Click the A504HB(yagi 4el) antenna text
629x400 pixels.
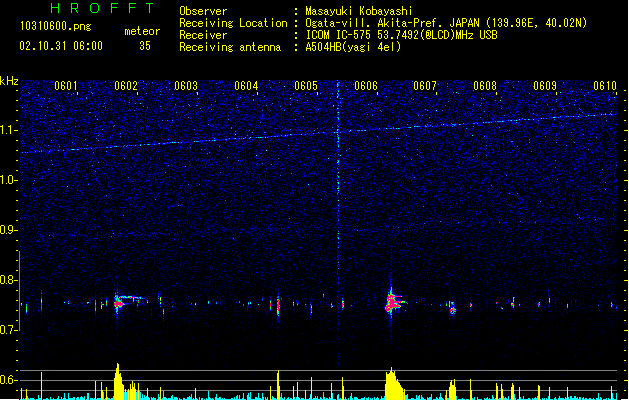(353, 47)
